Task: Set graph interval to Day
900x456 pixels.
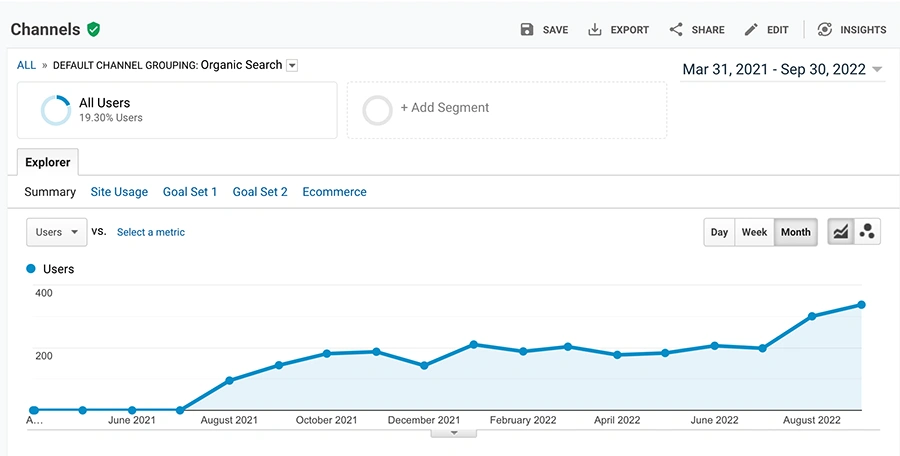Action: 719,232
